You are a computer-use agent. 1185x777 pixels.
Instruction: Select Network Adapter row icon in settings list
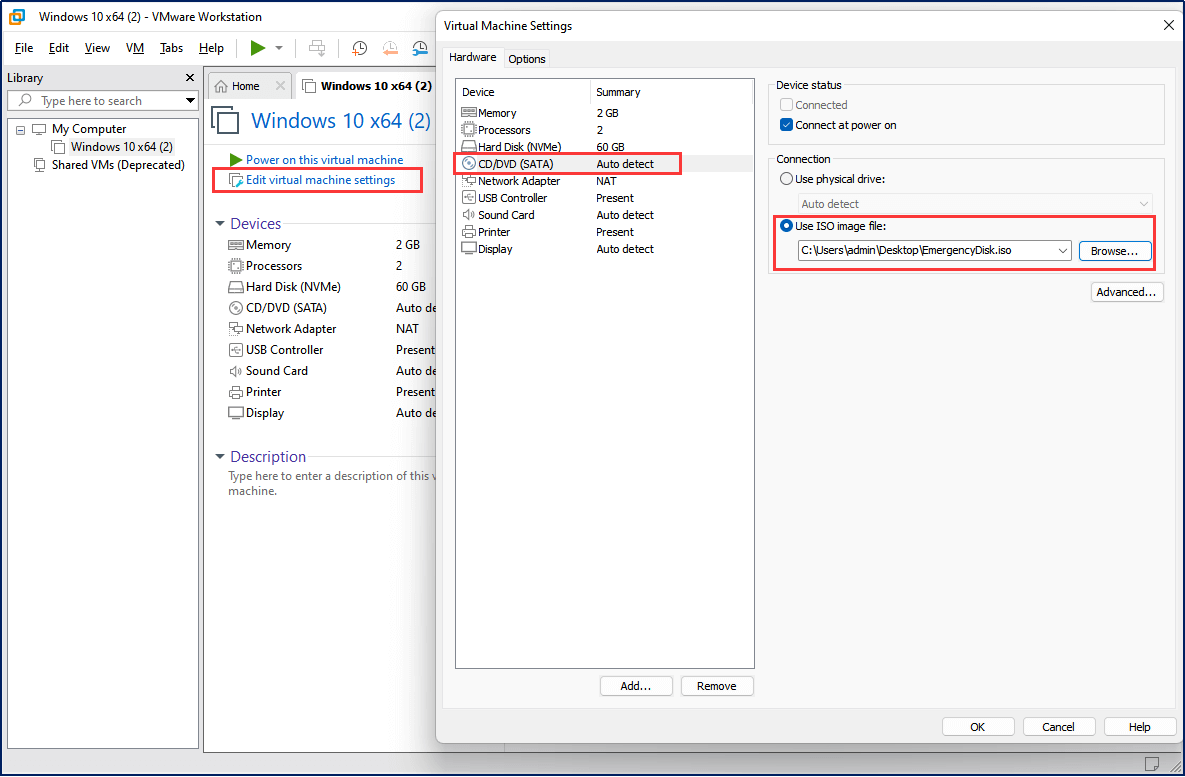(x=469, y=181)
